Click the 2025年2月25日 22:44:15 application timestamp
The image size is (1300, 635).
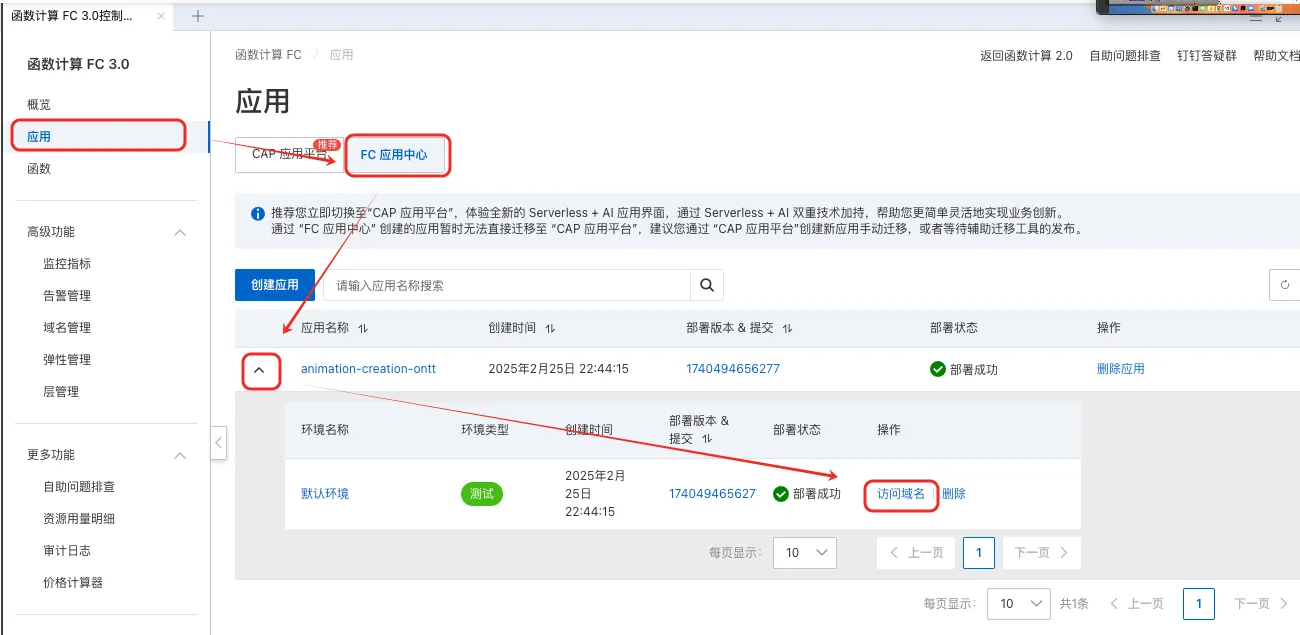558,369
